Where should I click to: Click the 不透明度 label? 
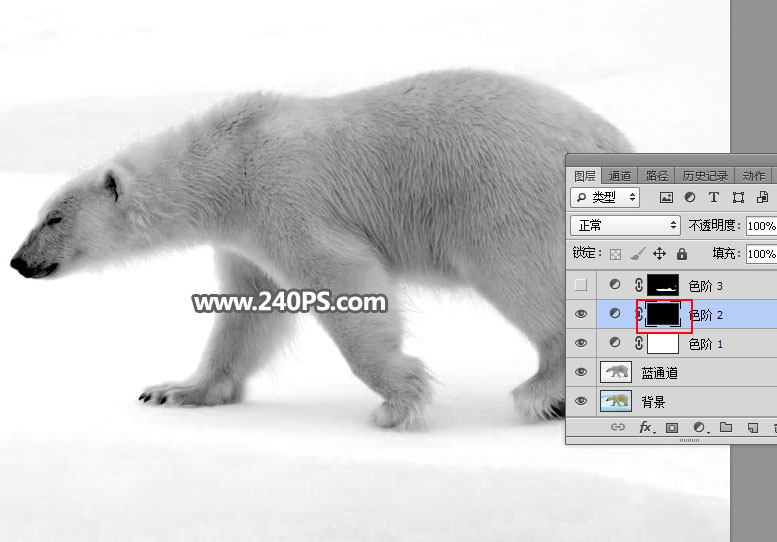714,225
